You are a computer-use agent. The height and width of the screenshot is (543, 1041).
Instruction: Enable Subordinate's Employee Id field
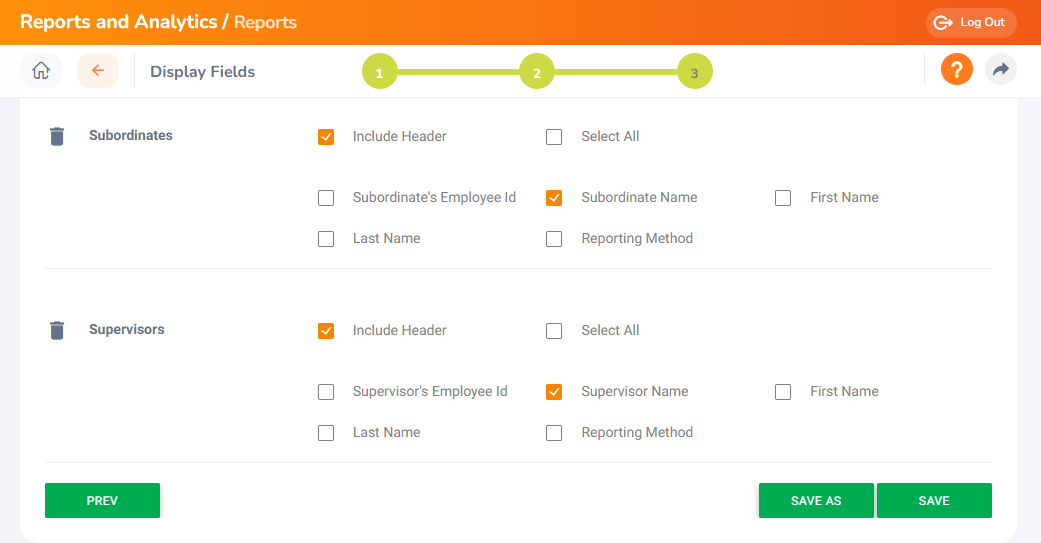[326, 198]
